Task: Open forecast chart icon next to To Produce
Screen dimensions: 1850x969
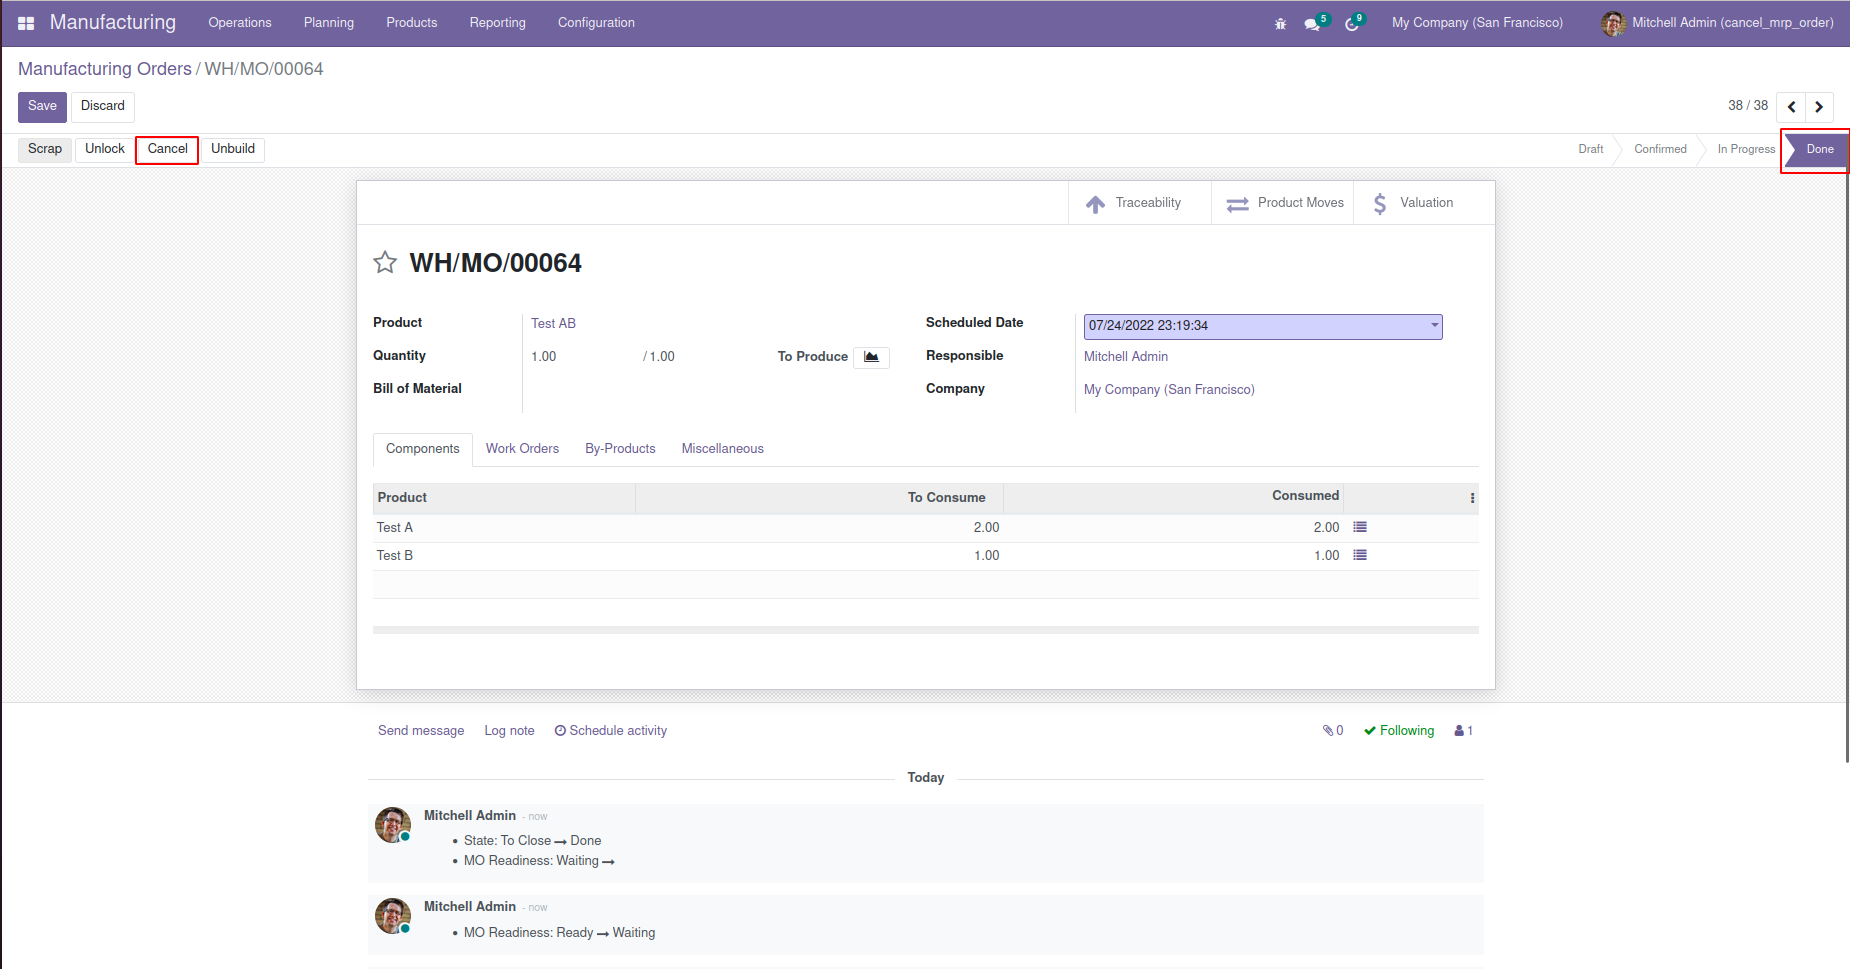Action: (x=871, y=357)
